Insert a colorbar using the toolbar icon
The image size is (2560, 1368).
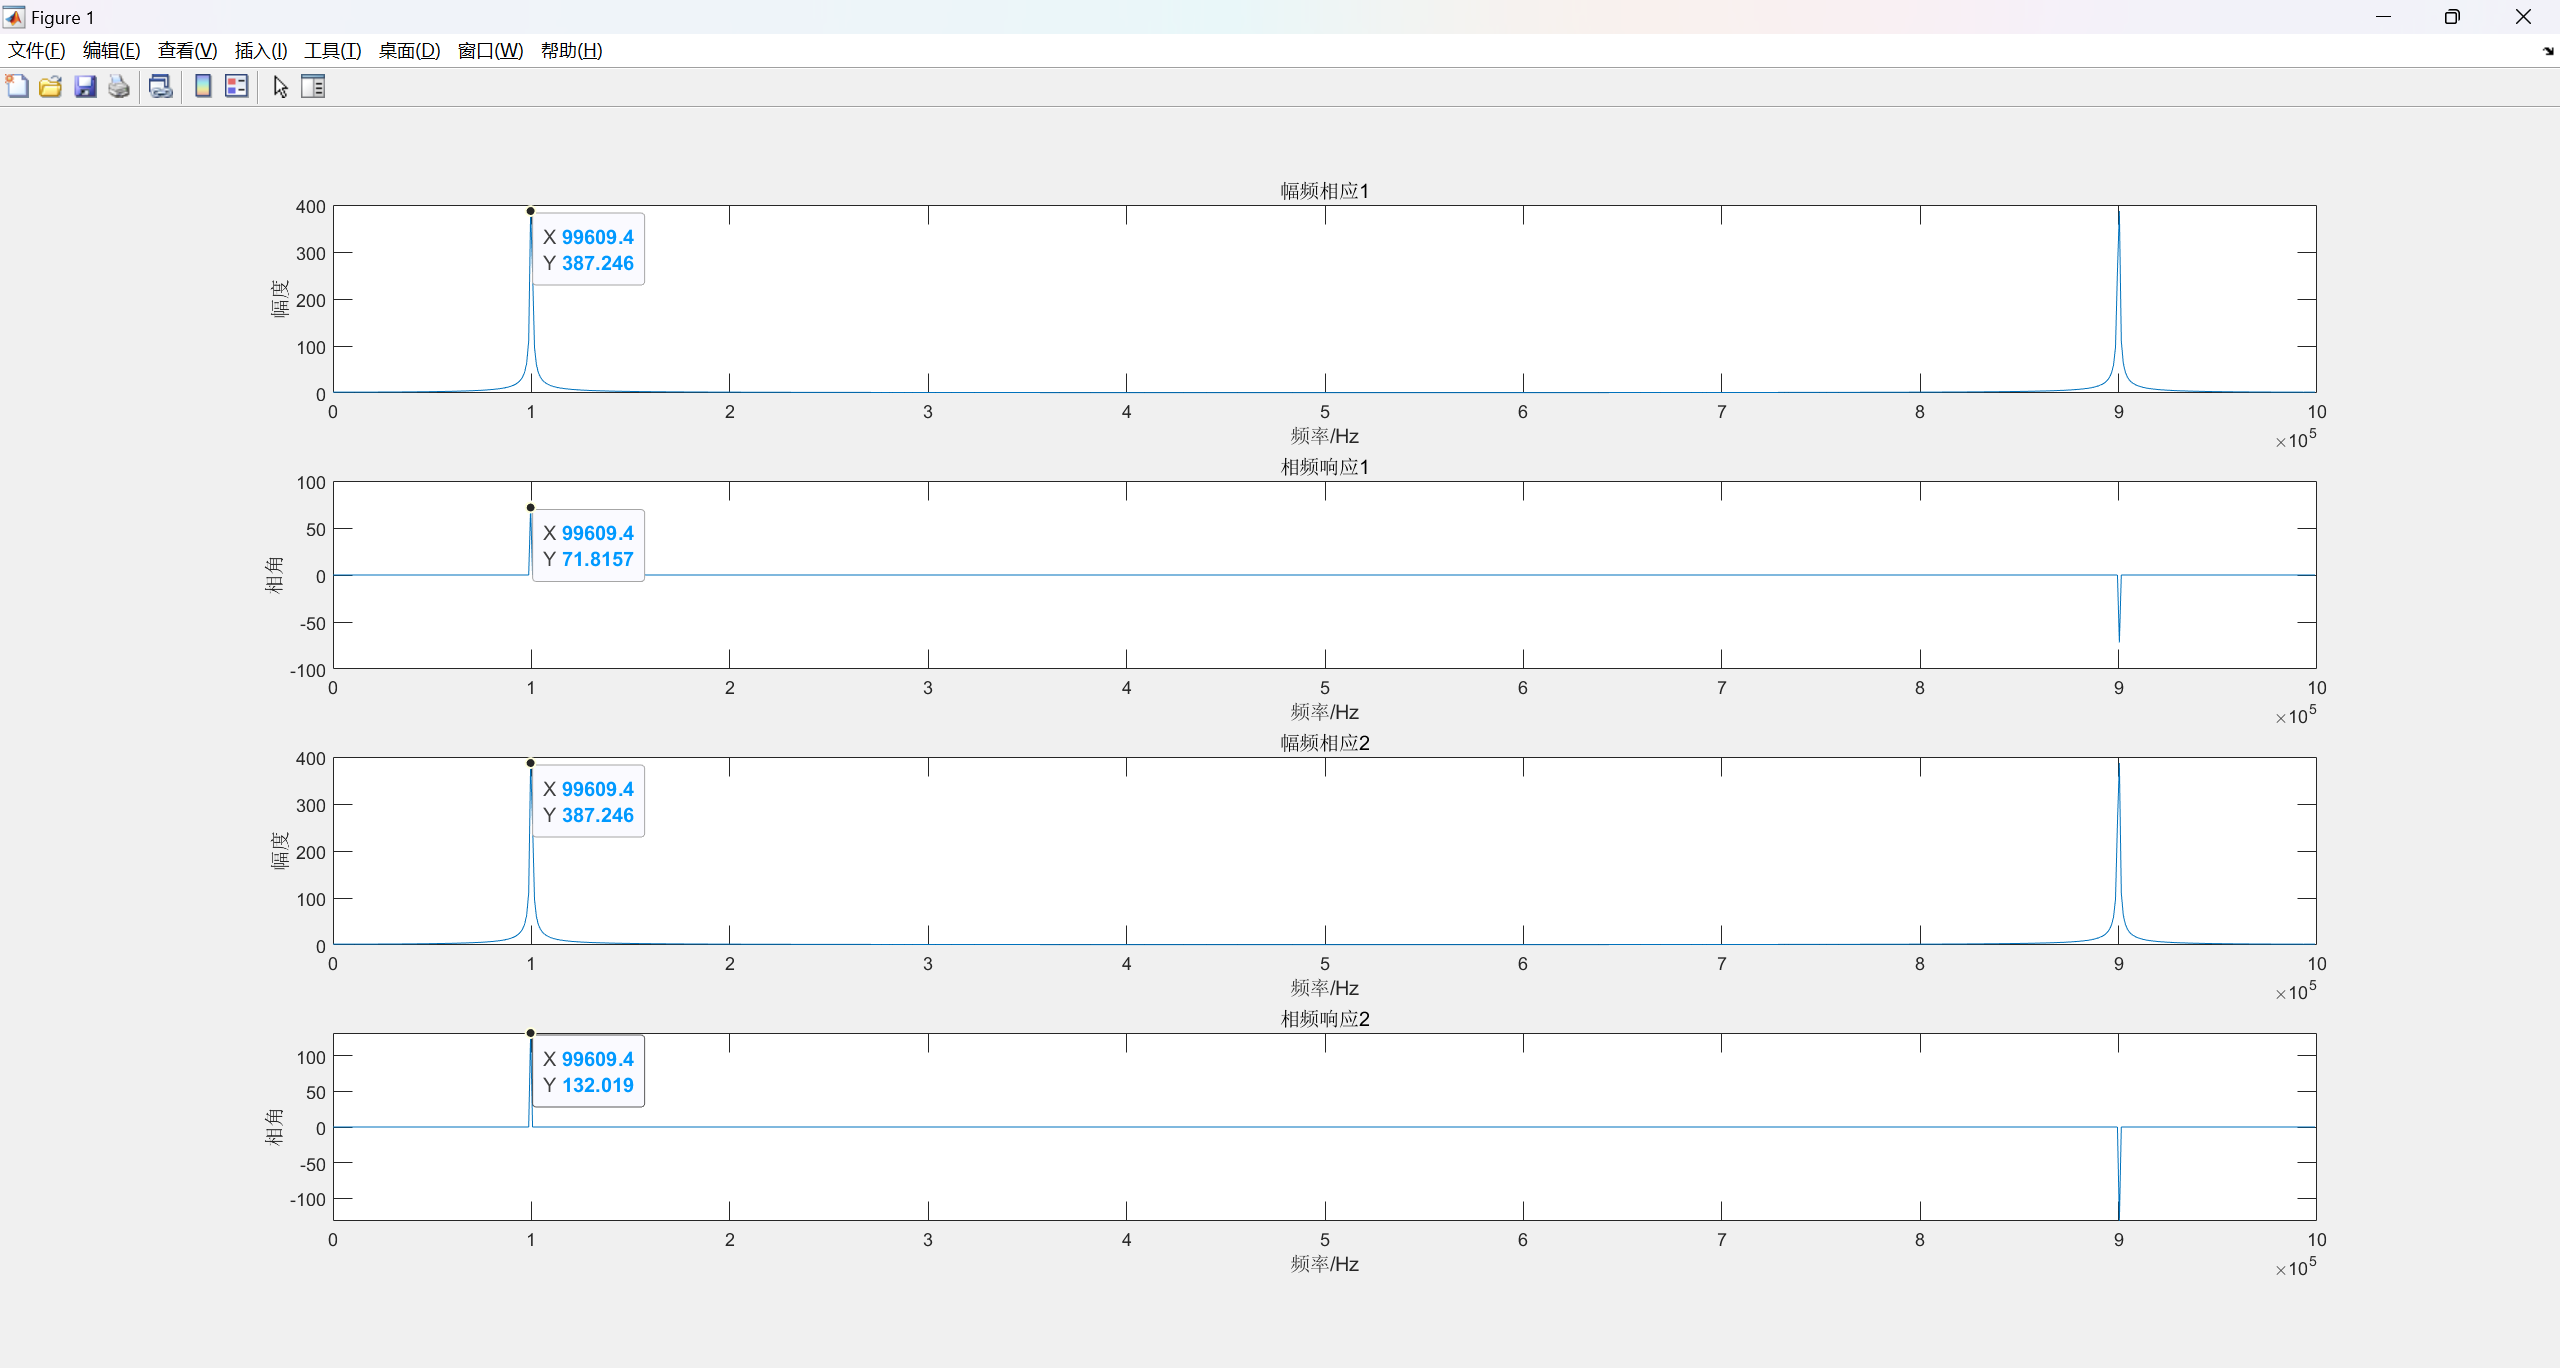pos(203,87)
